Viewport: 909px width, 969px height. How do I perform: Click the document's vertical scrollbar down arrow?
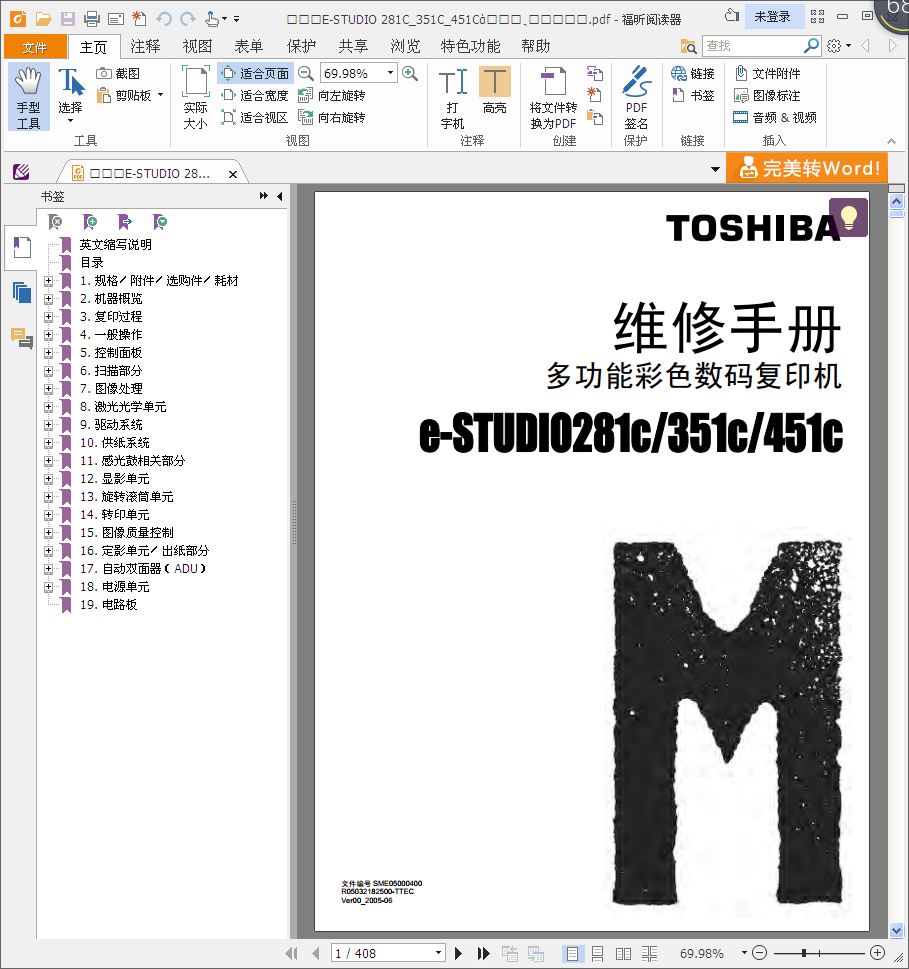click(x=896, y=929)
